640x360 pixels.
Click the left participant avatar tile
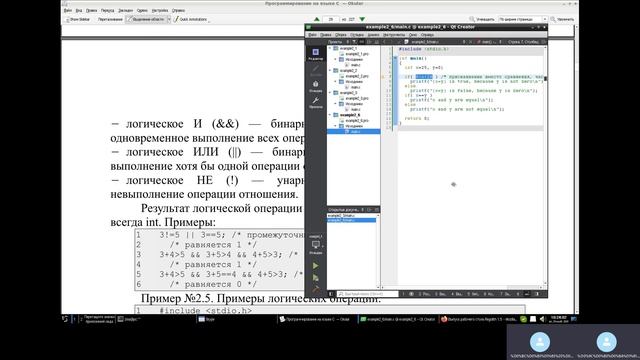pos(540,342)
